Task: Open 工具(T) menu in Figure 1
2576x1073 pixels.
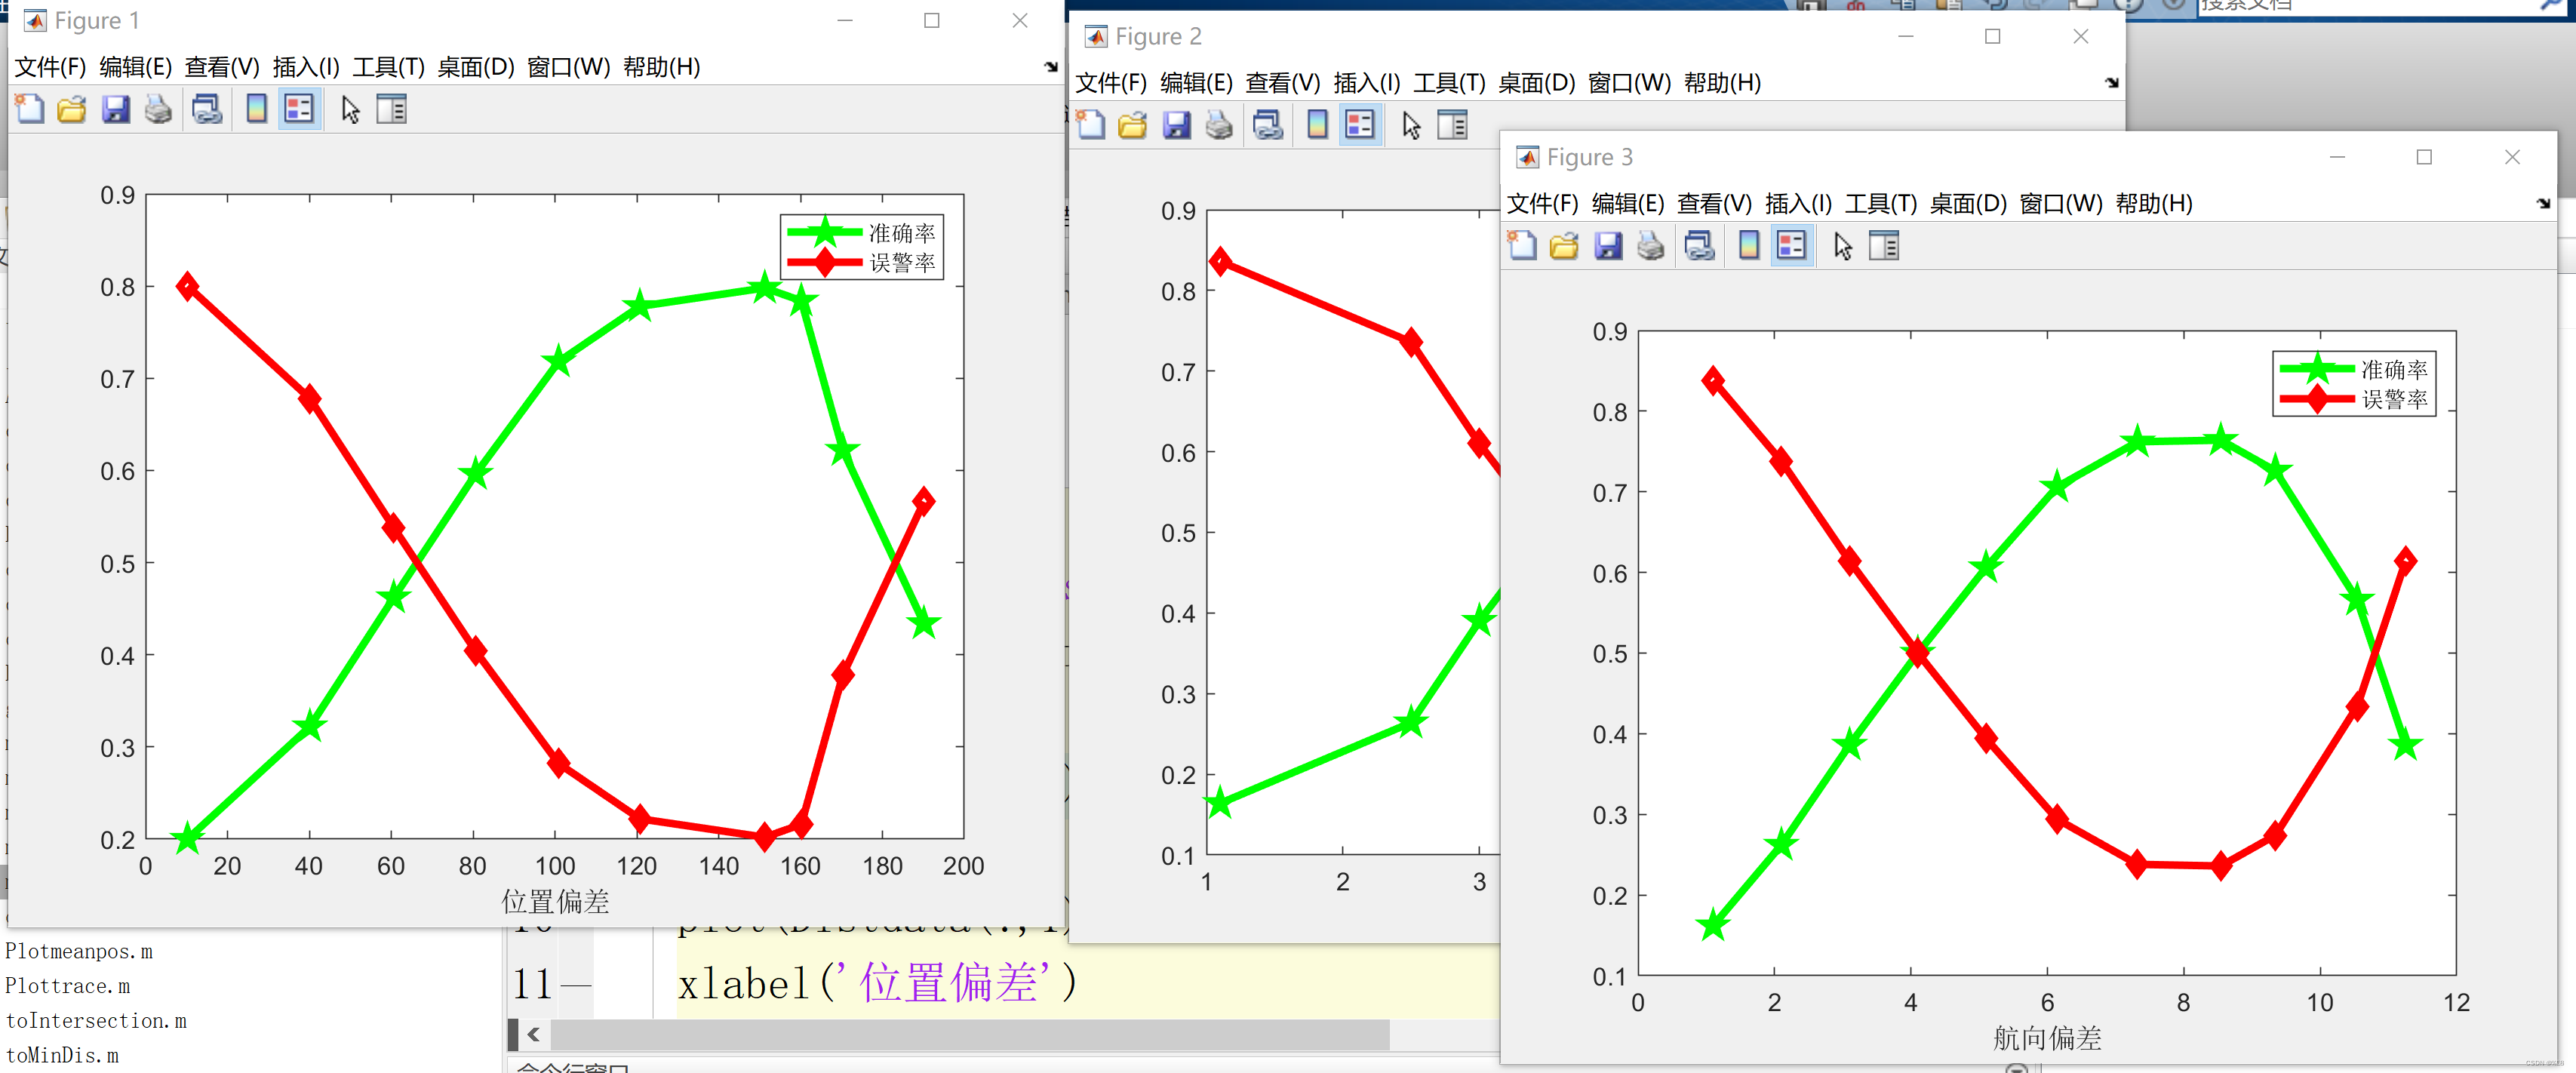Action: point(389,67)
